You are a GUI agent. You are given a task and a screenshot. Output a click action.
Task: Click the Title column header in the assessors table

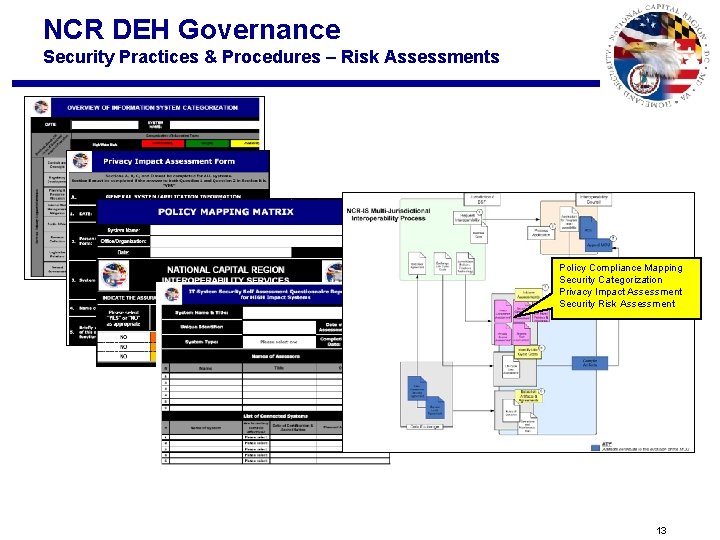(279, 368)
